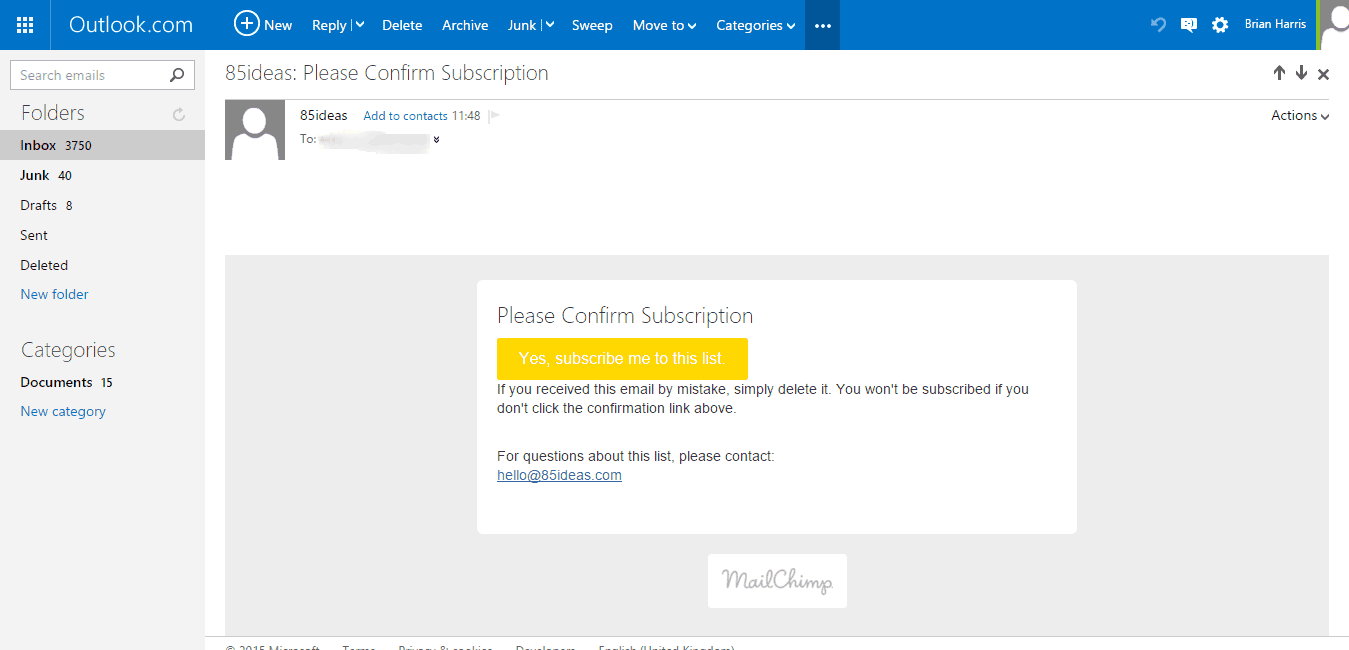Click the Outlook.com logo
Screen dimensions: 1349x650
[x=131, y=25]
